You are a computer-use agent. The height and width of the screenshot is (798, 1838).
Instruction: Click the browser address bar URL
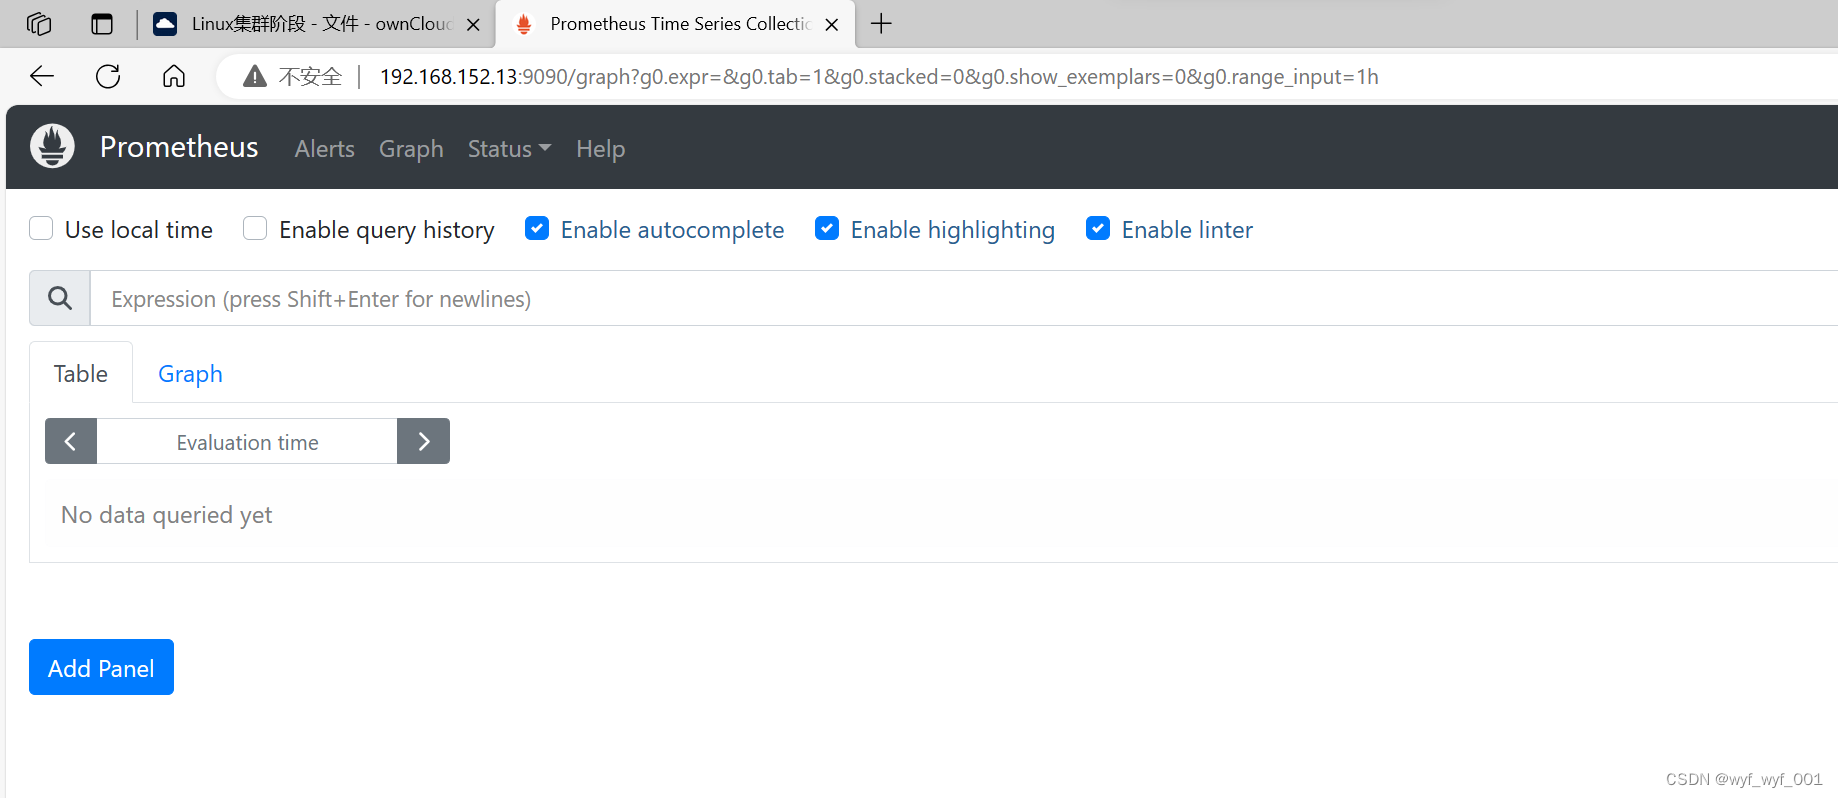click(x=879, y=77)
